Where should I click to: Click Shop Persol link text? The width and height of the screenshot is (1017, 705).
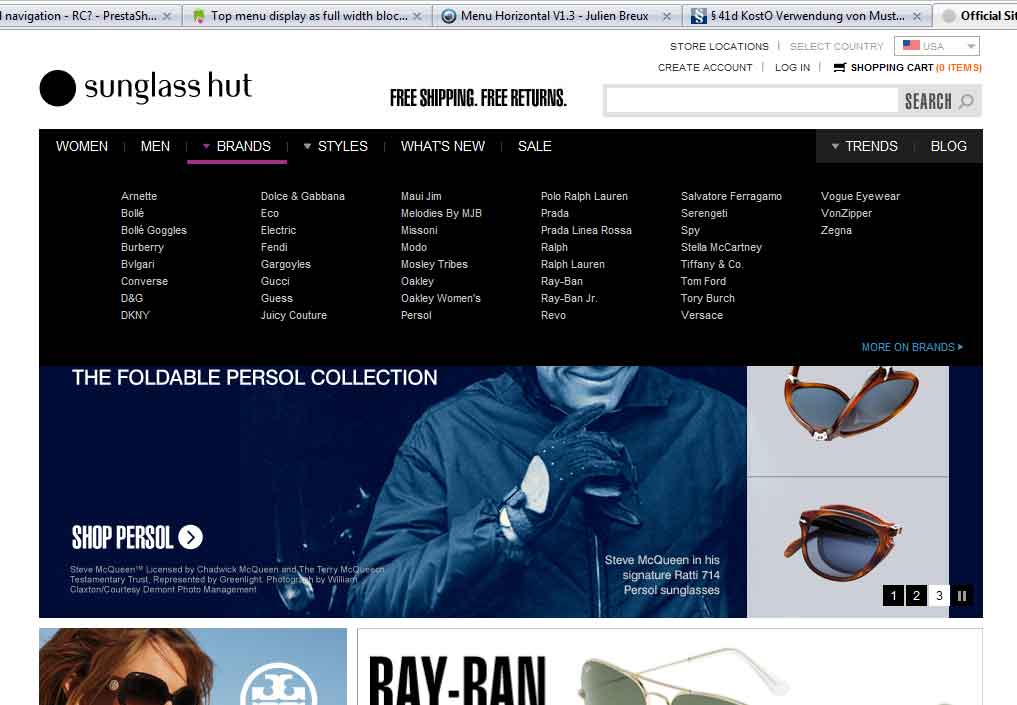point(122,538)
